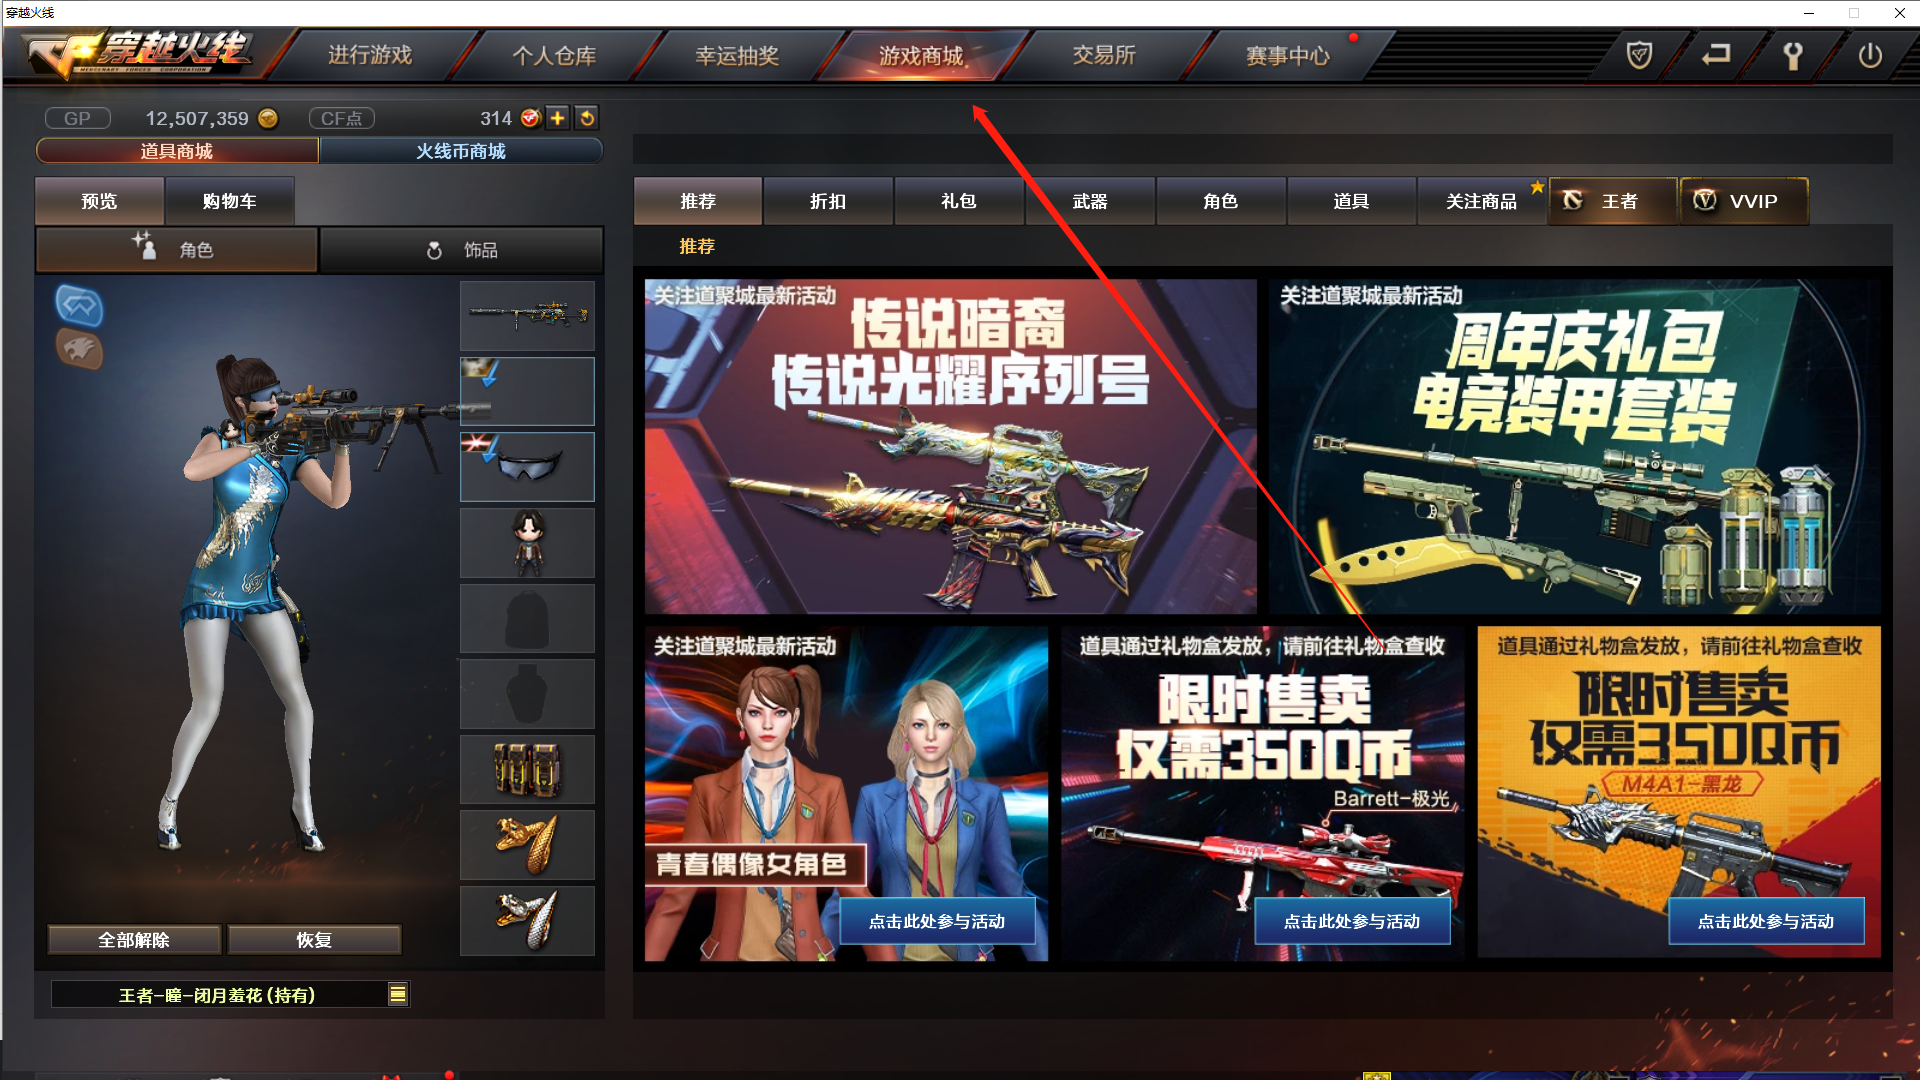Click the 王者-瞳-闭月羞花 (持有) name field

pyautogui.click(x=217, y=995)
